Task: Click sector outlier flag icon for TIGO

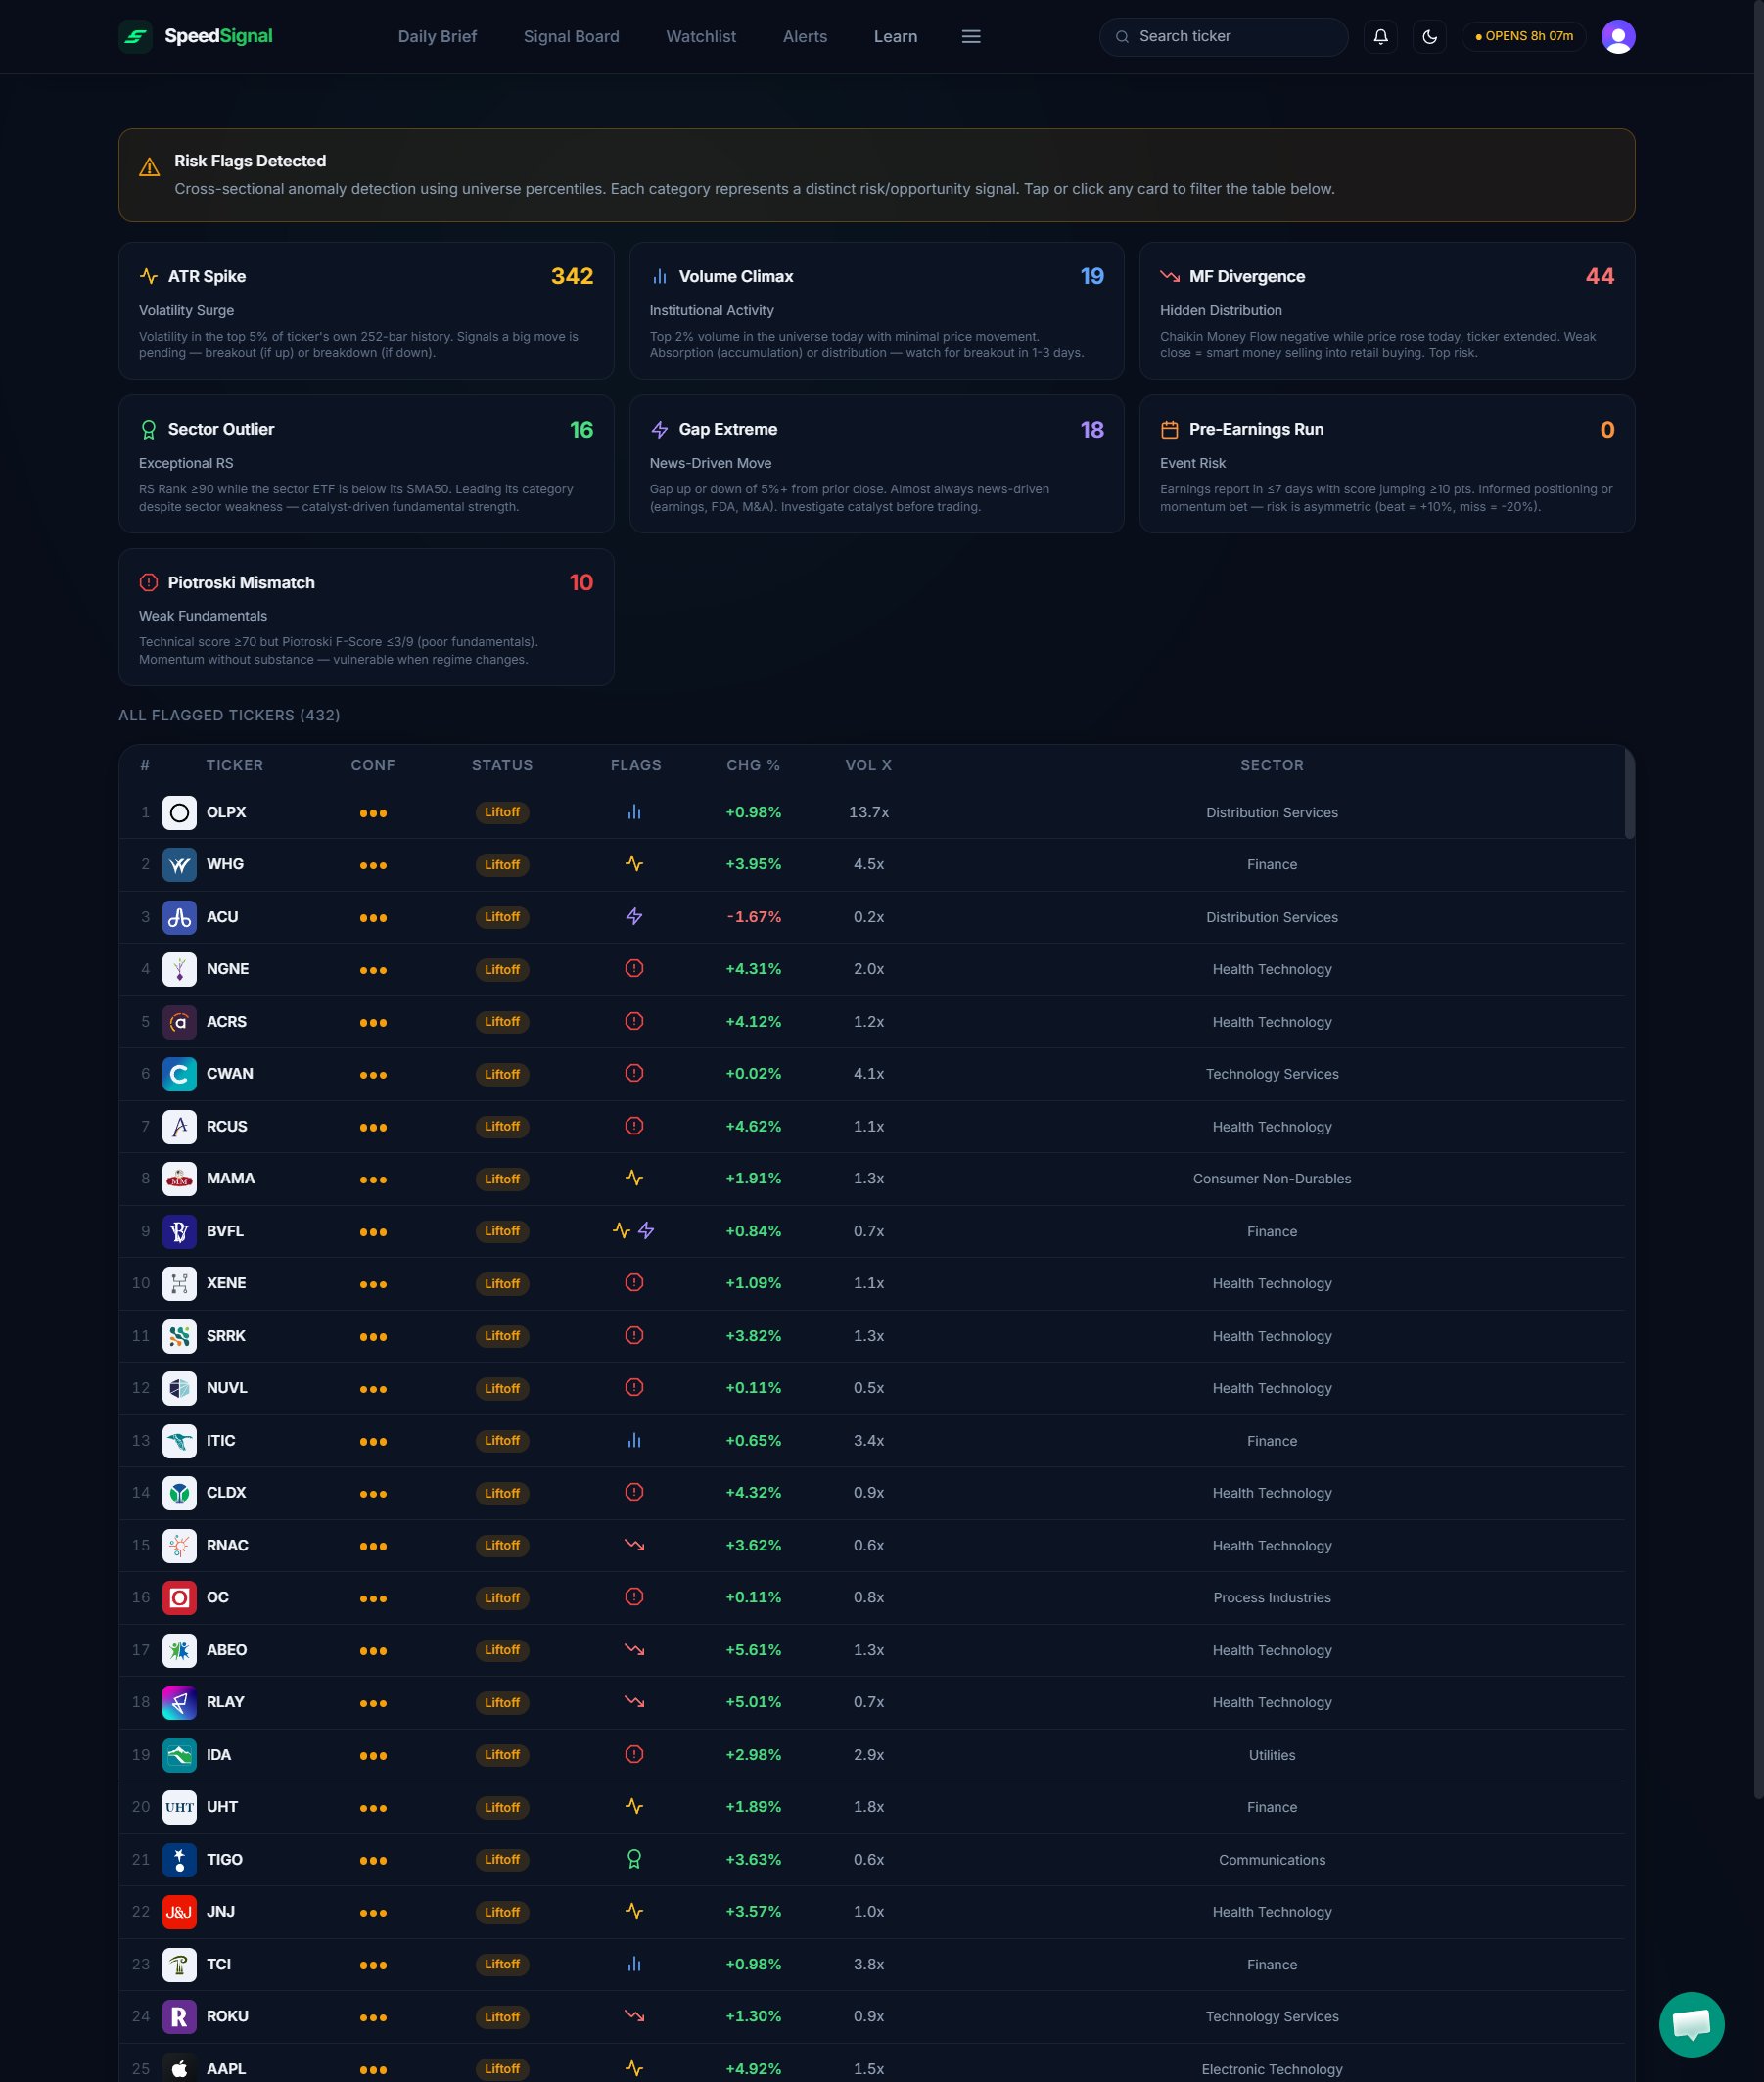Action: click(634, 1858)
